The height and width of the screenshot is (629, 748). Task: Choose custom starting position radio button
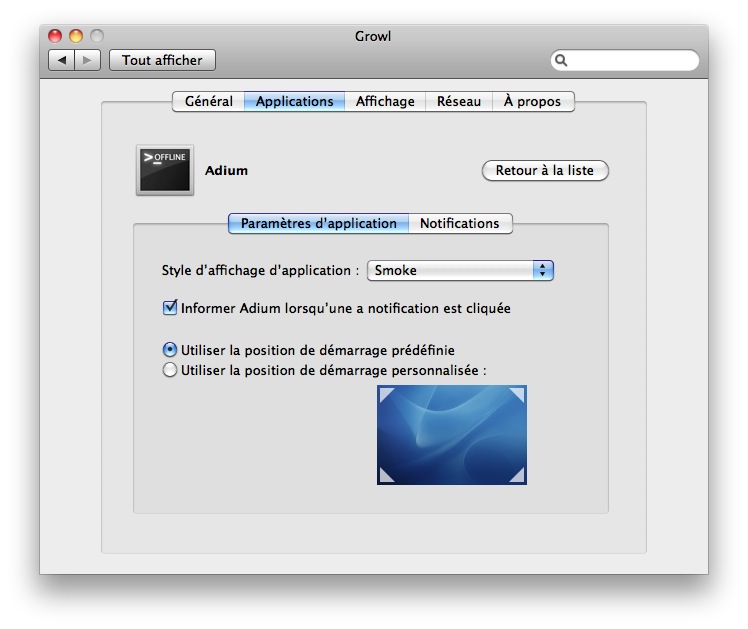pyautogui.click(x=170, y=370)
